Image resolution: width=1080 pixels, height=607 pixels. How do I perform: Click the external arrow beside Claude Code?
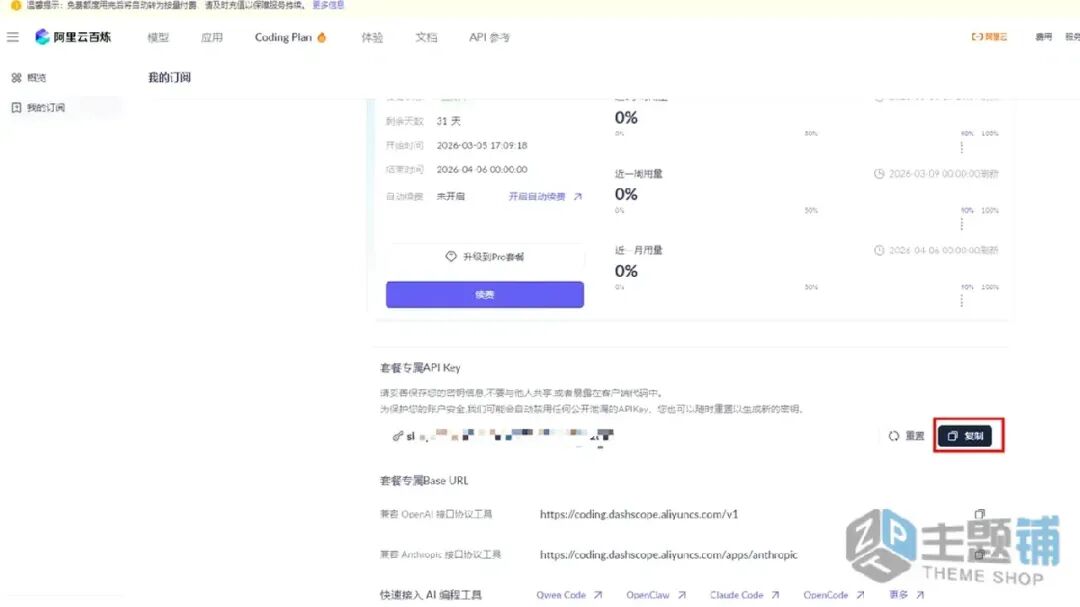click(775, 595)
